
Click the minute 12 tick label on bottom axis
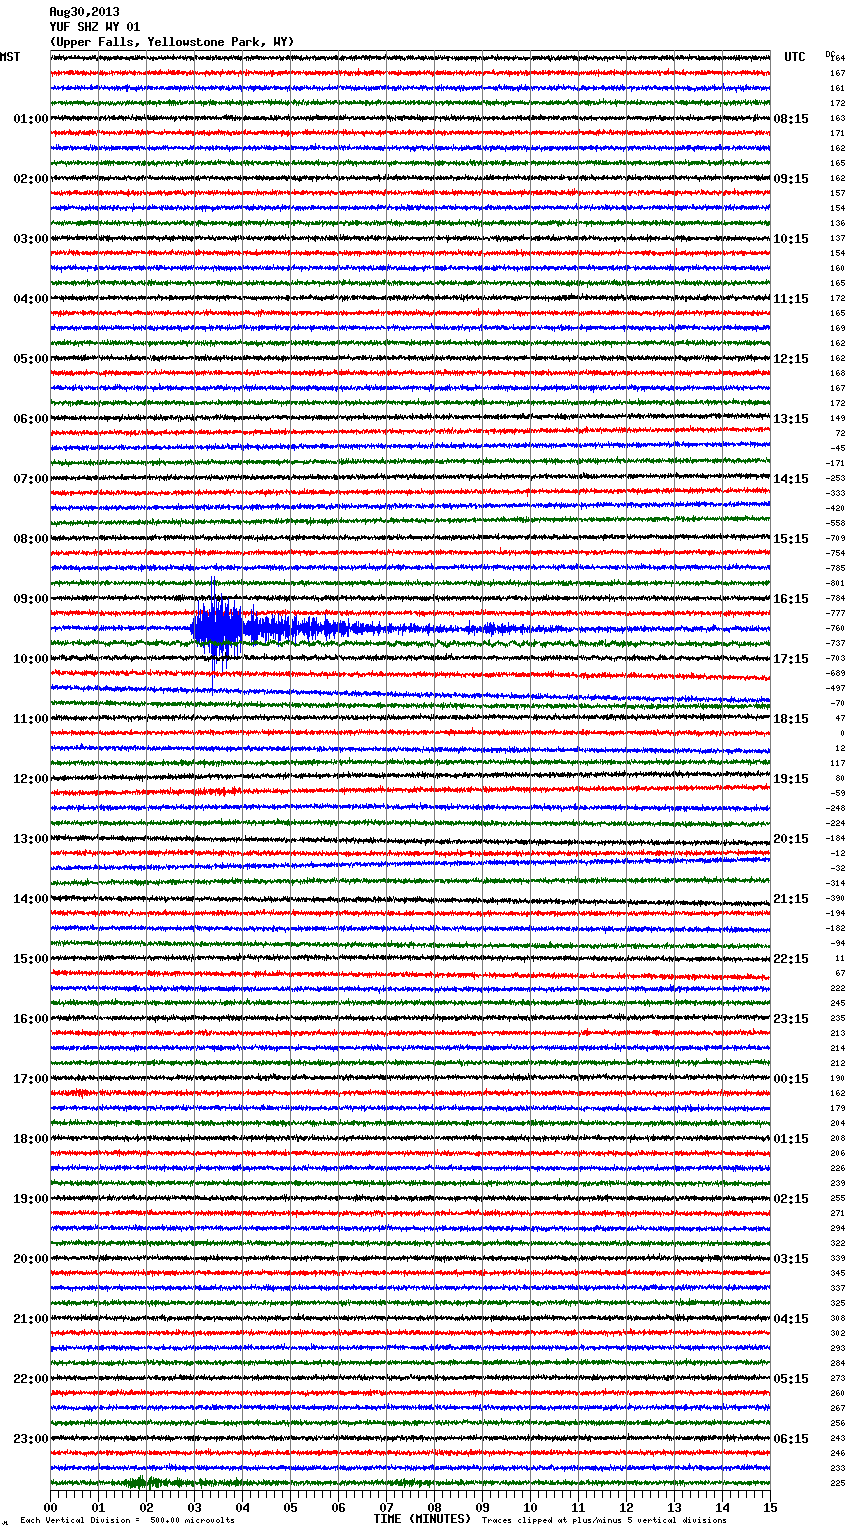pos(626,1507)
